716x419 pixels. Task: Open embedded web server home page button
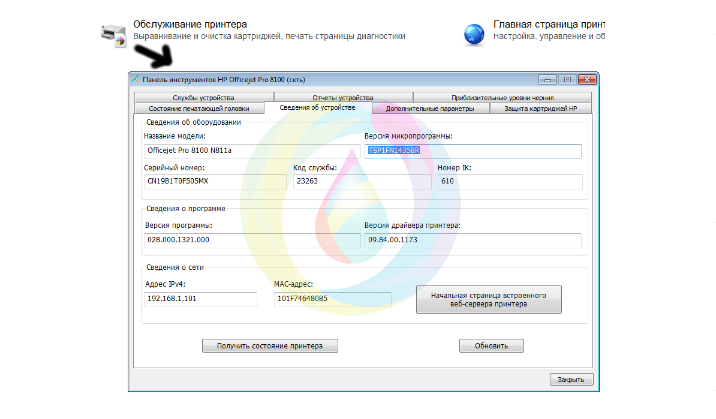coord(489,299)
